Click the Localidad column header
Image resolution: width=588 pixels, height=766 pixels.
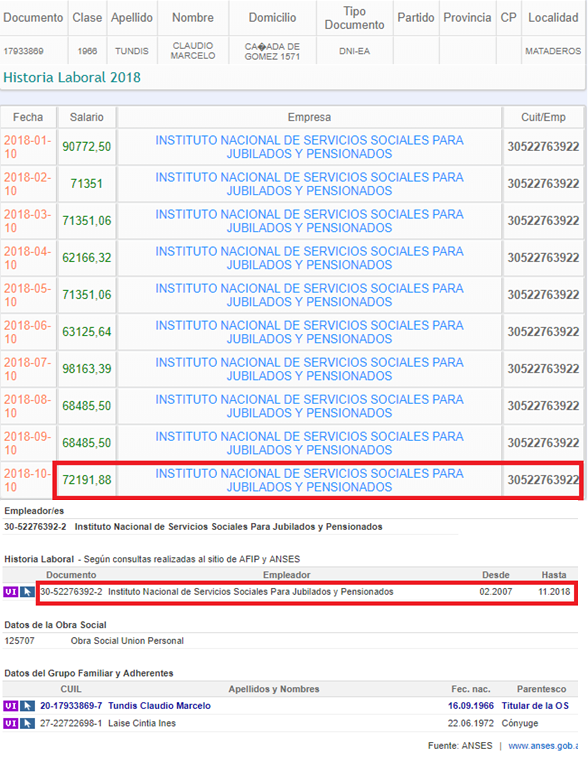pos(553,18)
